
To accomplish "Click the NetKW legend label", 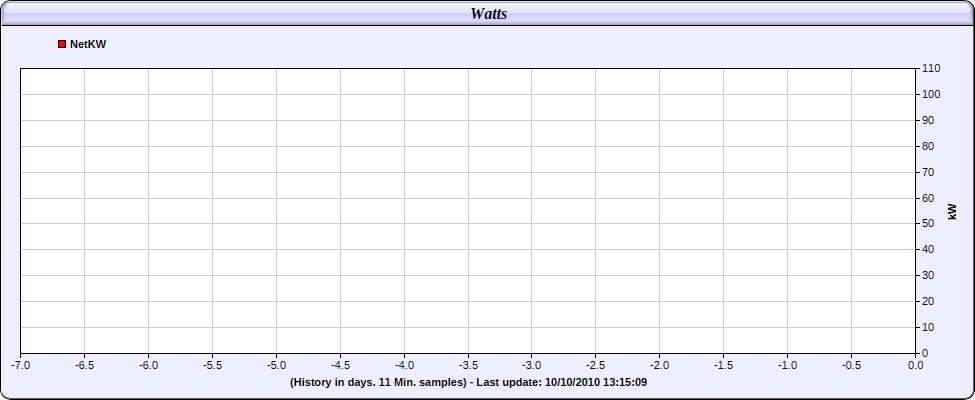I will 88,44.
